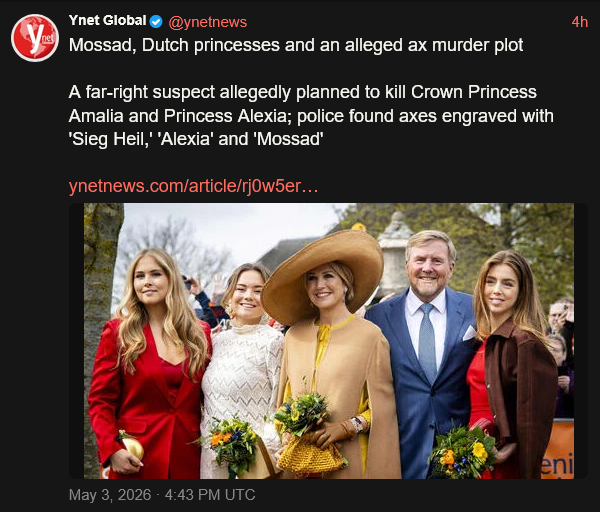This screenshot has width=600, height=512.
Task: Click the blue verified badge icon
Action: [x=156, y=22]
